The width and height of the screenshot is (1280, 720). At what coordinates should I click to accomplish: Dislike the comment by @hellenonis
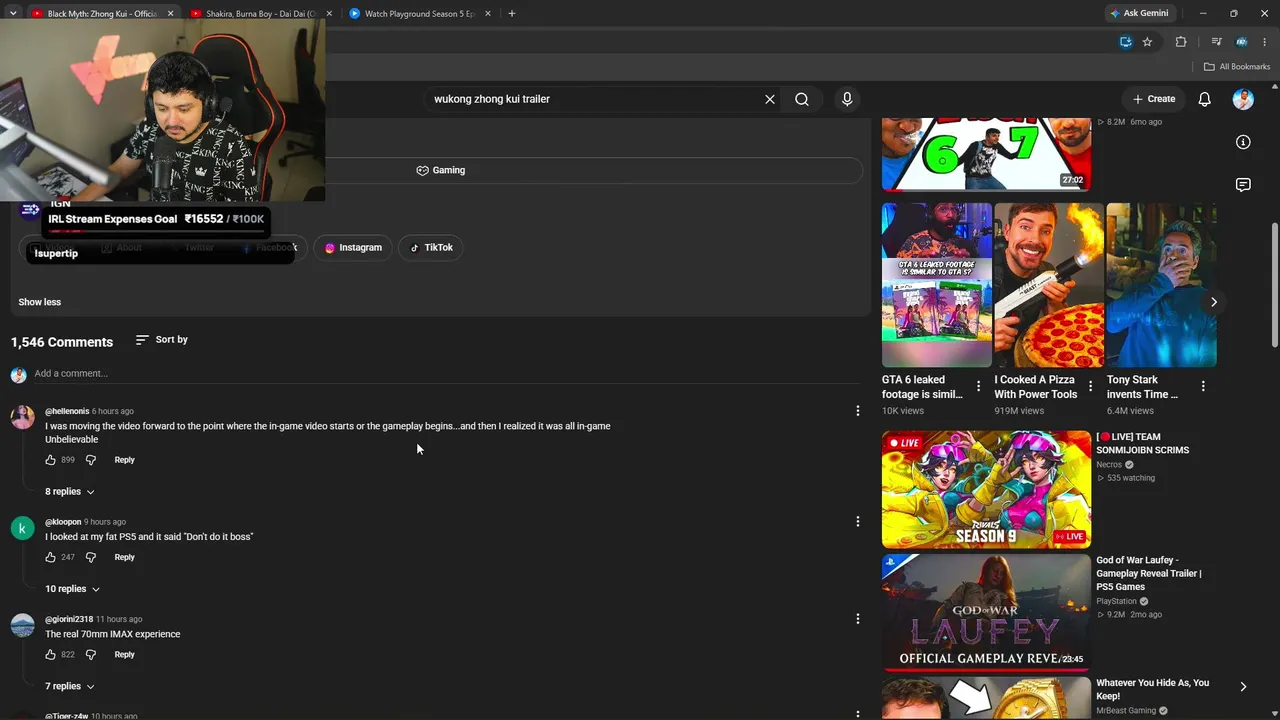(x=91, y=460)
